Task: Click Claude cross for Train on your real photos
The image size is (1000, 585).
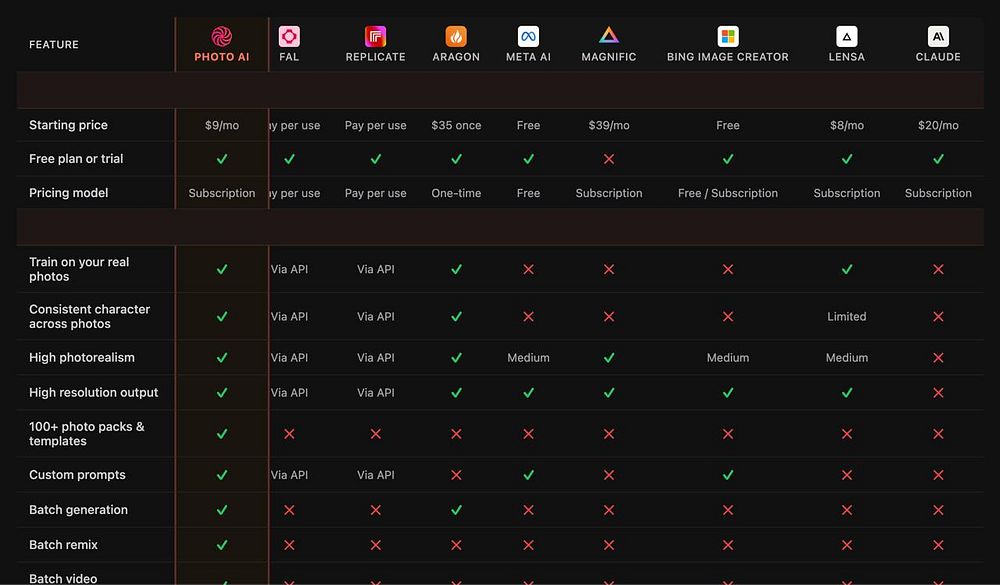Action: 938,269
